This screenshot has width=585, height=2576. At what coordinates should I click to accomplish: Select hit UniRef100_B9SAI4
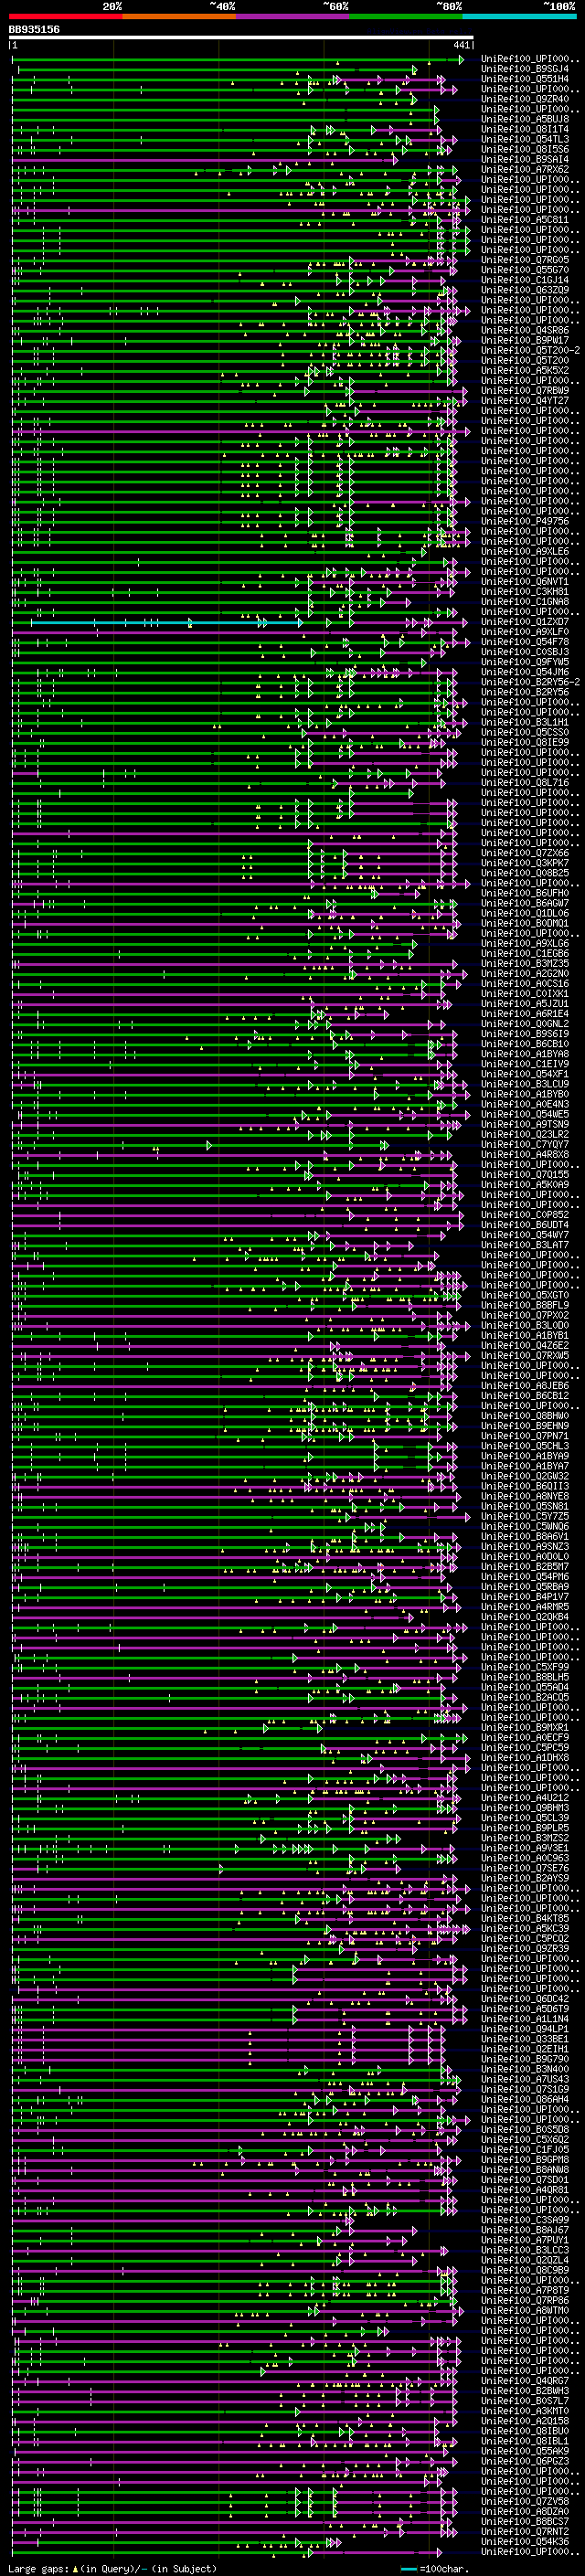tap(525, 159)
